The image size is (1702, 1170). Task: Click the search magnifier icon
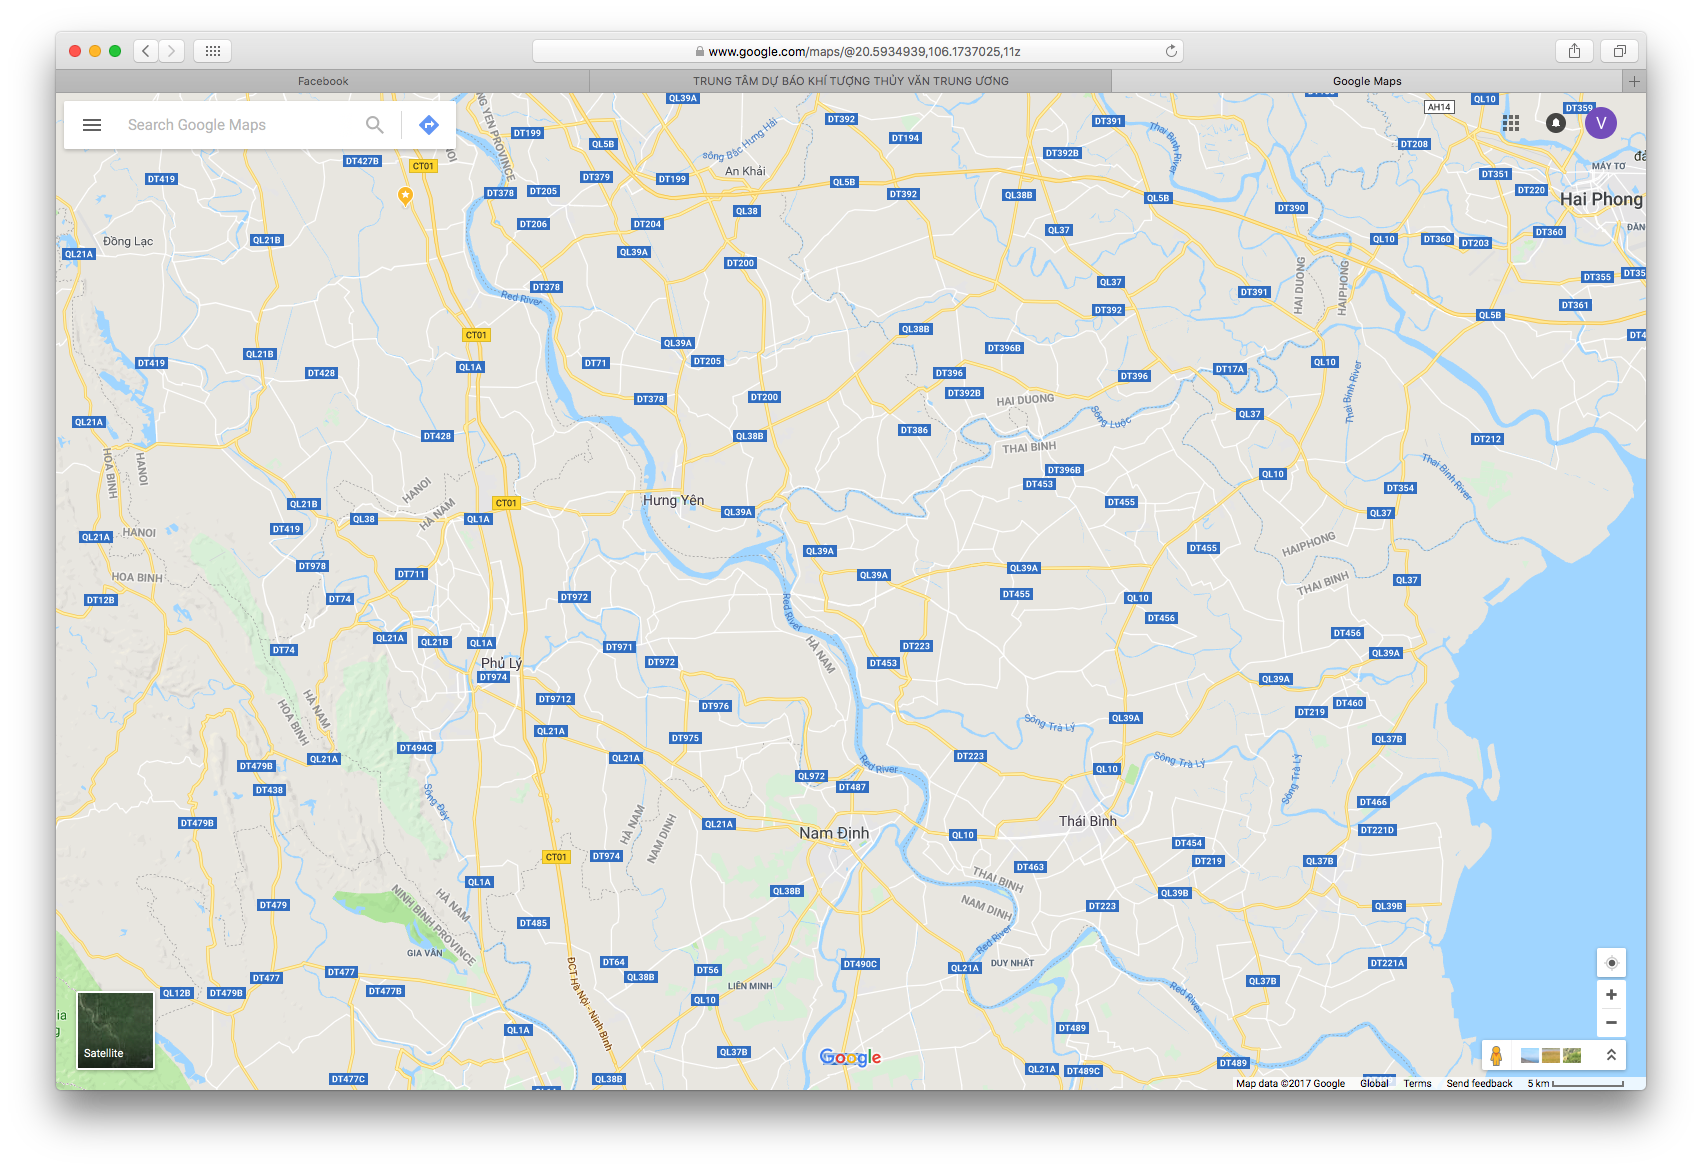(375, 125)
